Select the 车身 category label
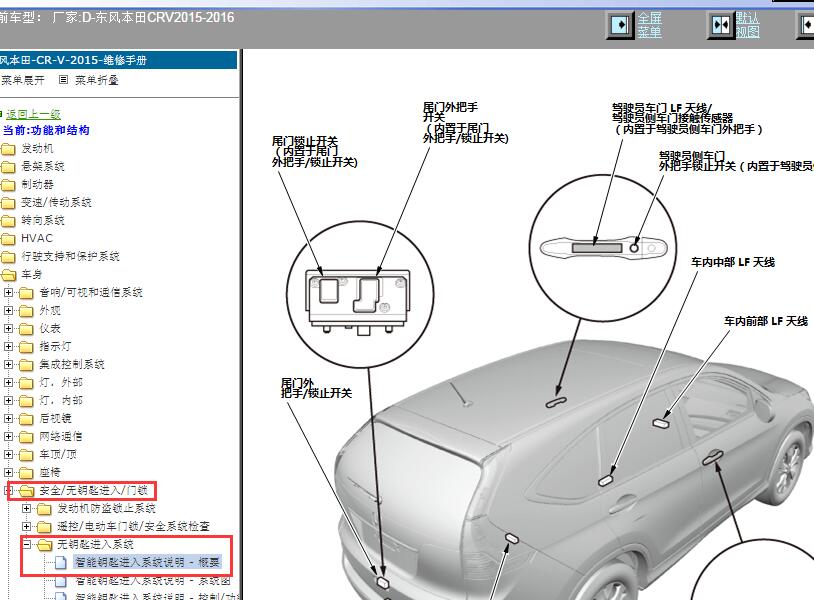This screenshot has width=814, height=600. (x=32, y=275)
